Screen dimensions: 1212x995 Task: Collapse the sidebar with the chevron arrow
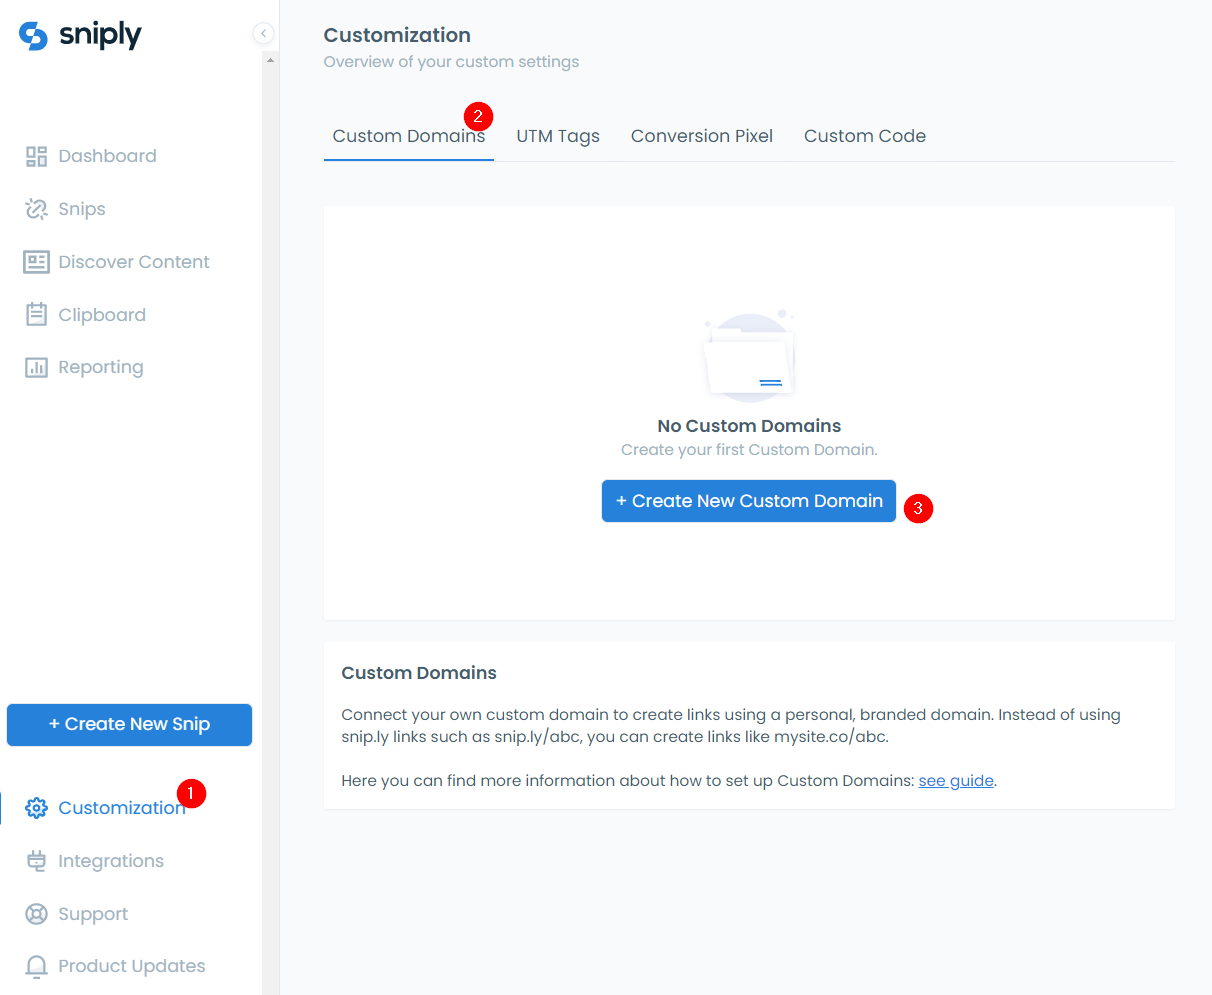pyautogui.click(x=263, y=33)
